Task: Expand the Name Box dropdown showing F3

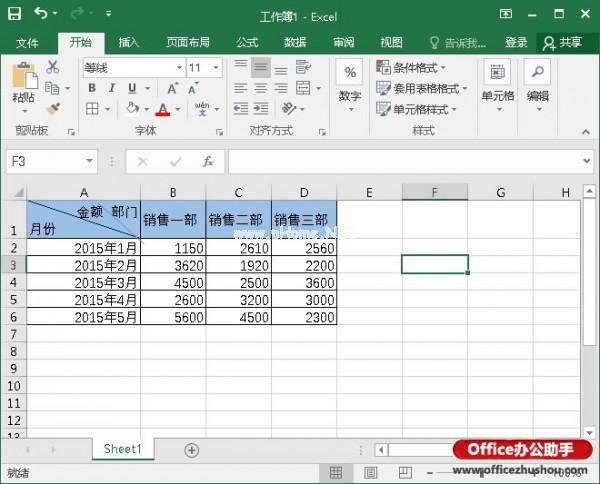Action: [x=89, y=161]
